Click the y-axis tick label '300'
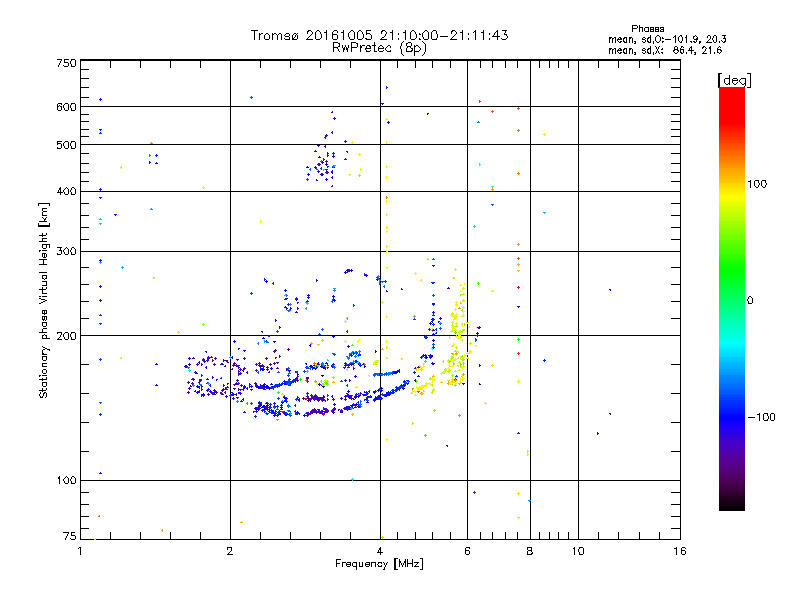800x600 pixels. [67, 252]
